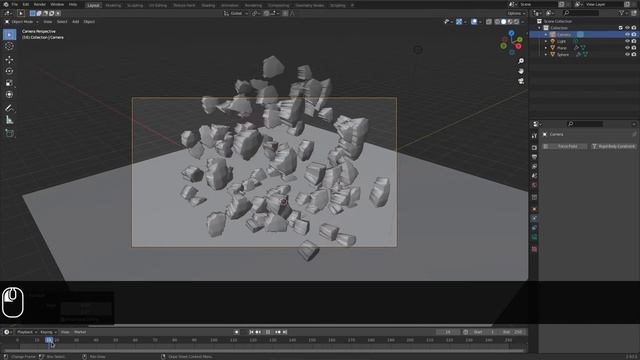Toggle auto keying record button

pyautogui.click(x=237, y=332)
